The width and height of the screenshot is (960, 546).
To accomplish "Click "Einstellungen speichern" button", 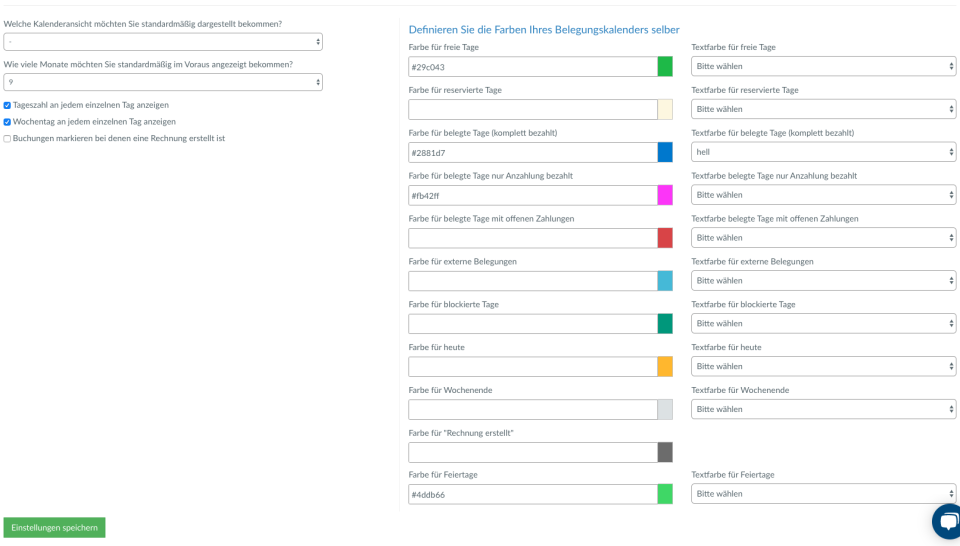I will coord(54,527).
